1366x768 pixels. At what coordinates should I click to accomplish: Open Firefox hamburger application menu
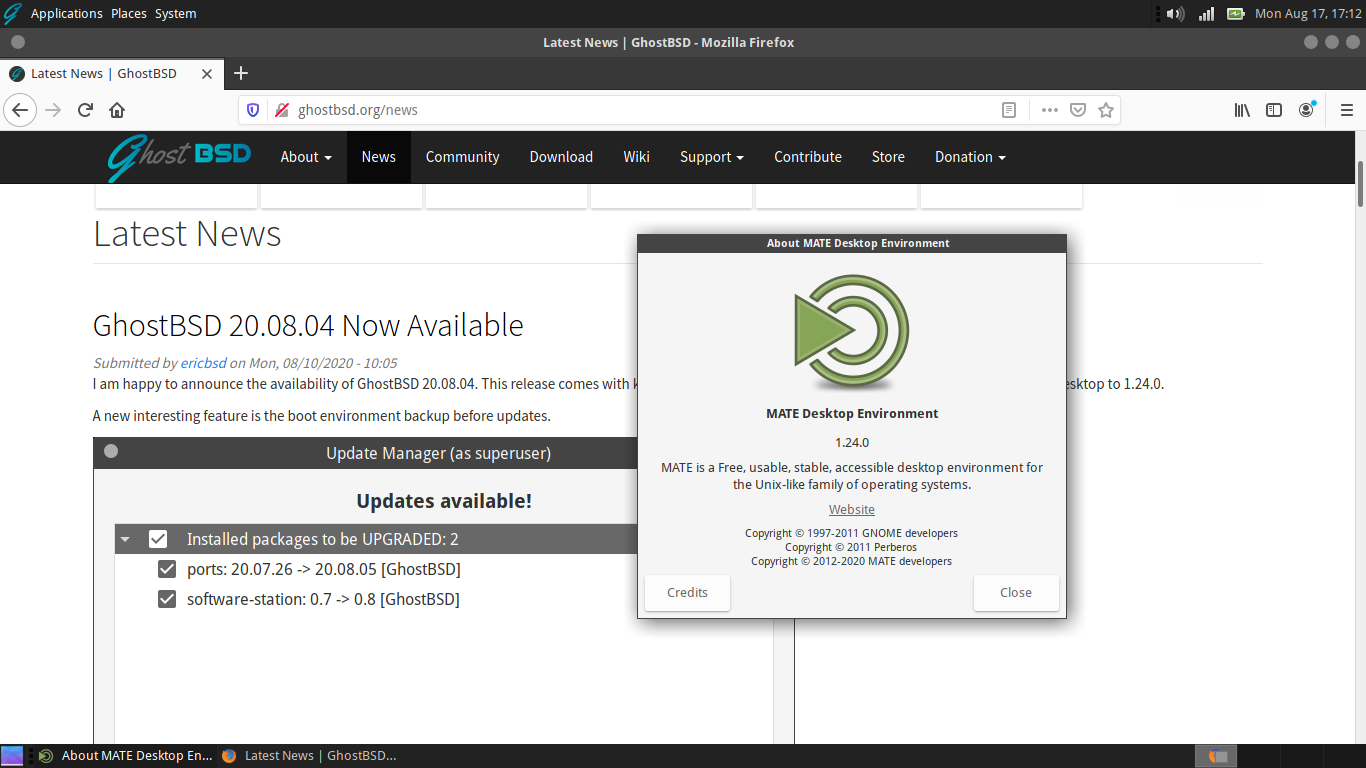(1346, 110)
